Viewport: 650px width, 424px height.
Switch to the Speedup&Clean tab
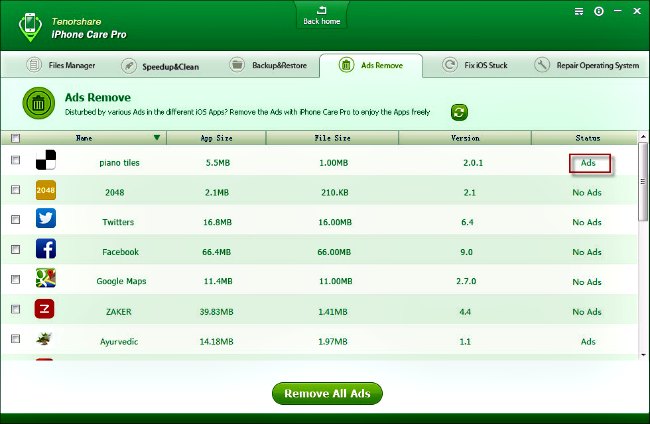tap(160, 66)
